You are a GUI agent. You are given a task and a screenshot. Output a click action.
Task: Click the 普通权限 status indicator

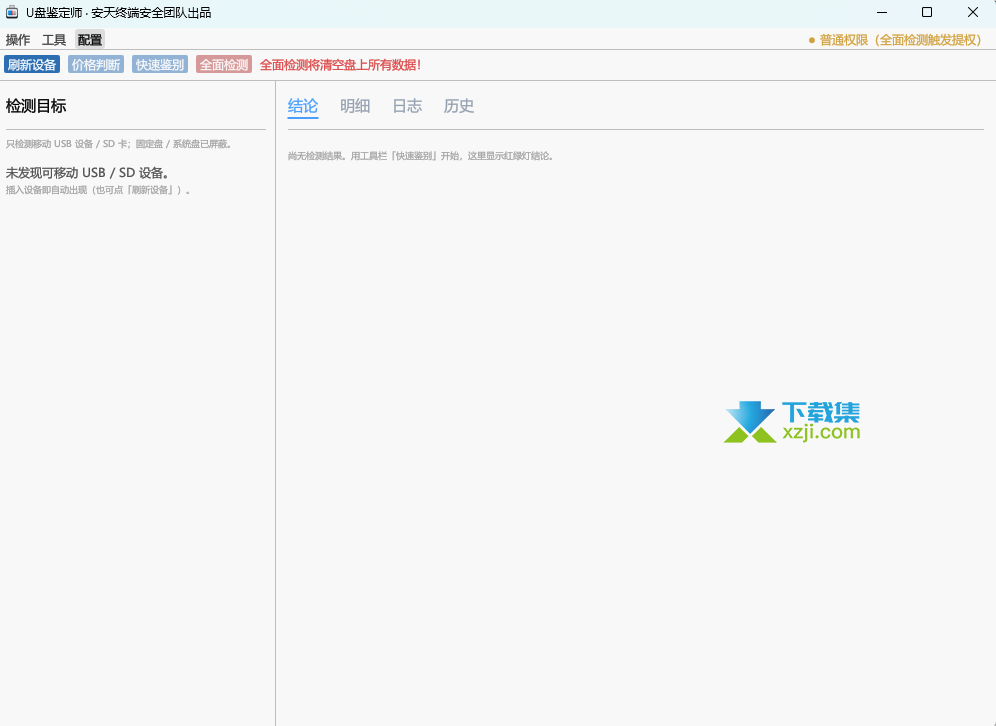[895, 40]
